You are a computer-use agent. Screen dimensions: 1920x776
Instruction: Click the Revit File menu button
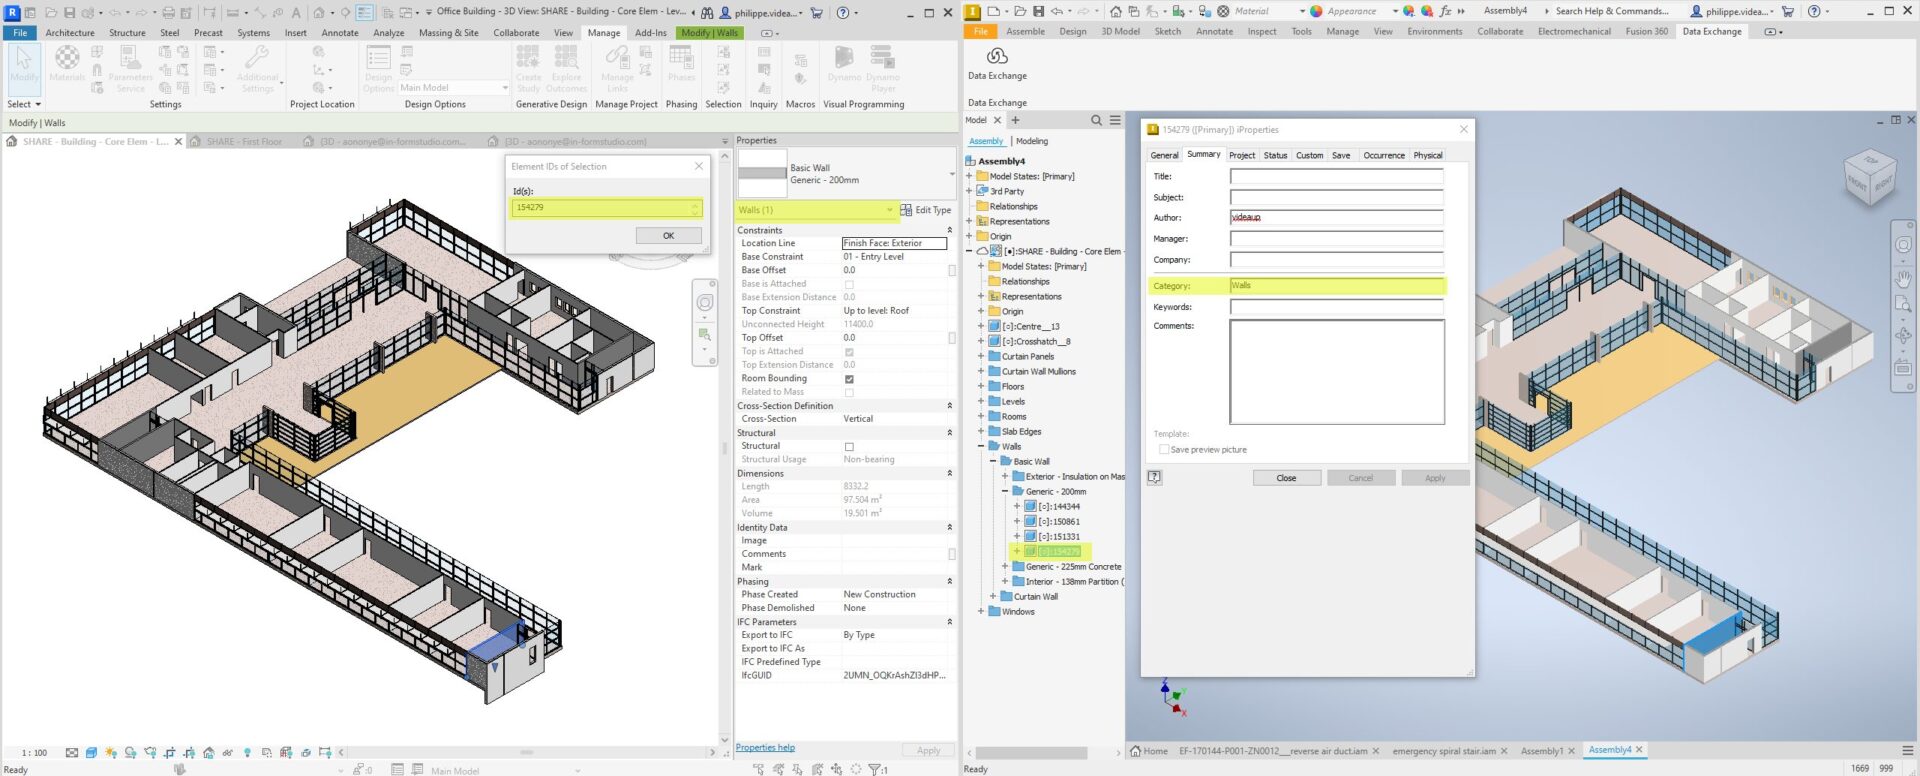click(20, 33)
